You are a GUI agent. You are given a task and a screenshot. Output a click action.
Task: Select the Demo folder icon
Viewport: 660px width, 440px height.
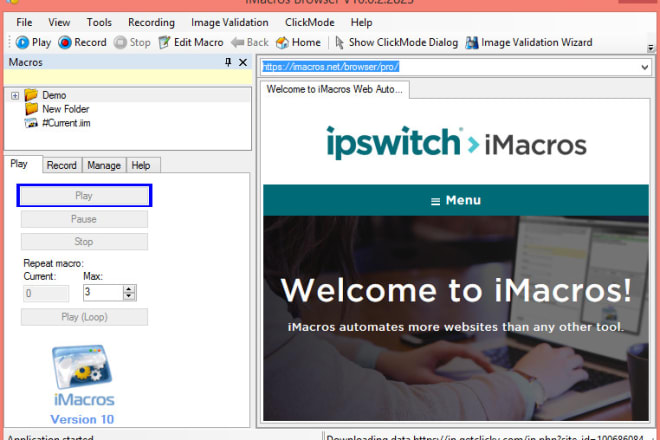click(31, 95)
